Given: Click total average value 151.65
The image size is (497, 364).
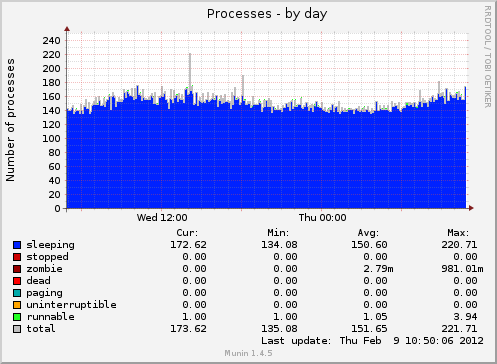Looking at the screenshot, I should click(369, 329).
